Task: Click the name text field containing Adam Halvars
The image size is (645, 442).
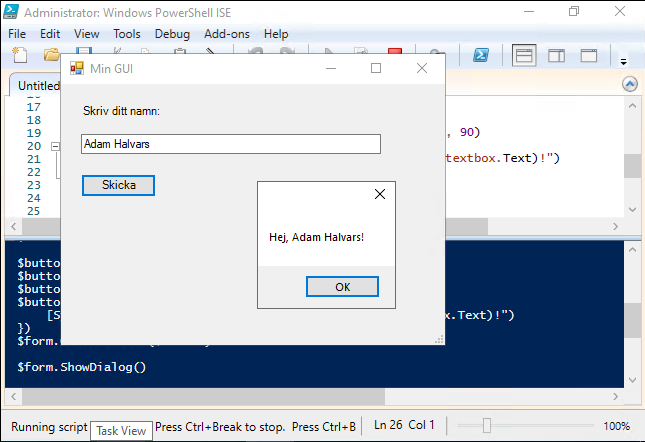Action: coord(230,145)
